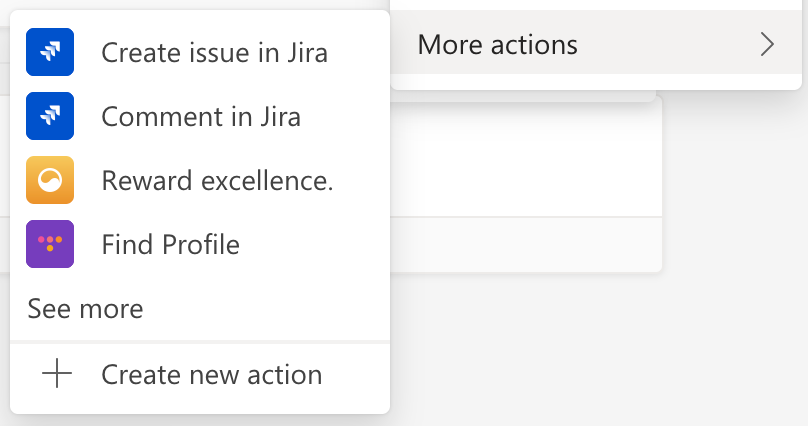The height and width of the screenshot is (426, 808).
Task: Click upper card's bottom edge under context menu
Action: [x=523, y=96]
